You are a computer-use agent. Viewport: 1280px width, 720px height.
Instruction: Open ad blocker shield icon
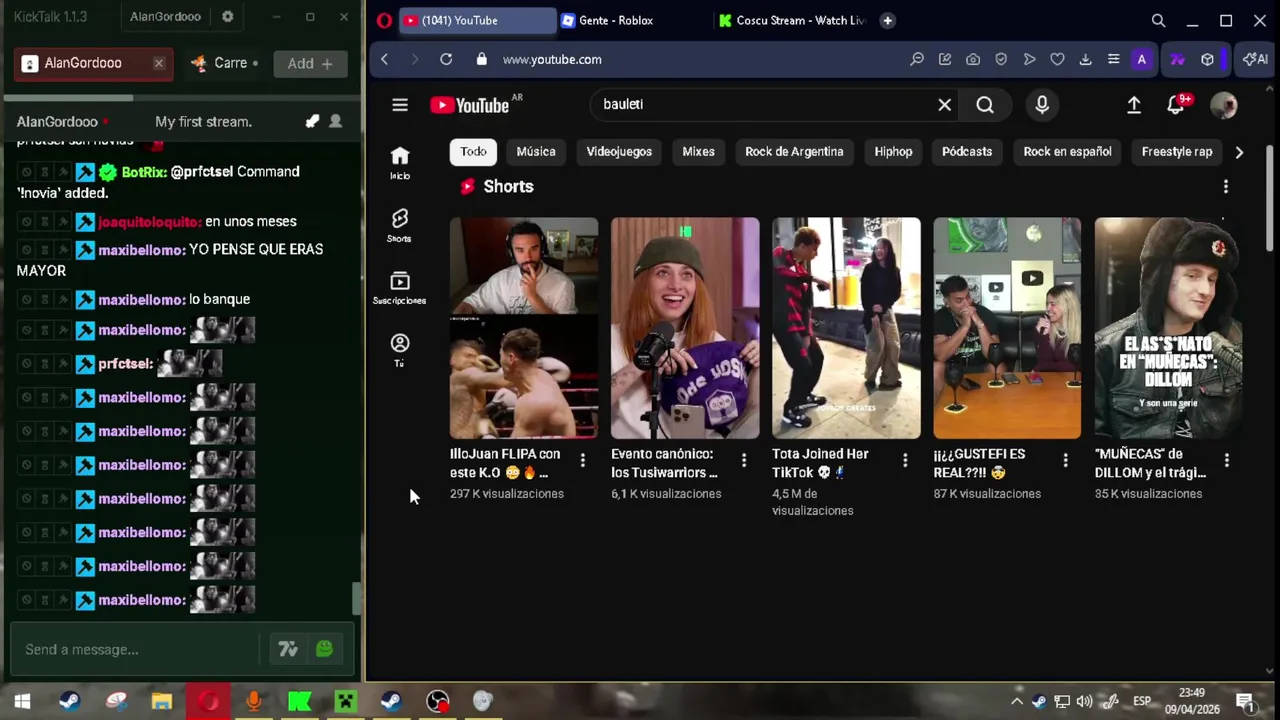tap(1001, 59)
